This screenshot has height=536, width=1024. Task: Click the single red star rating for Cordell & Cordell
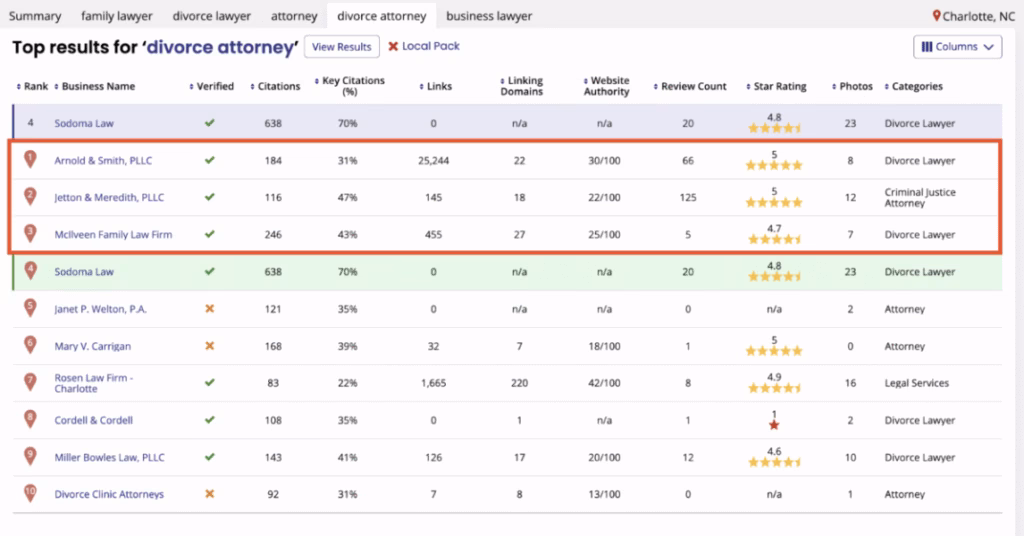(x=774, y=426)
